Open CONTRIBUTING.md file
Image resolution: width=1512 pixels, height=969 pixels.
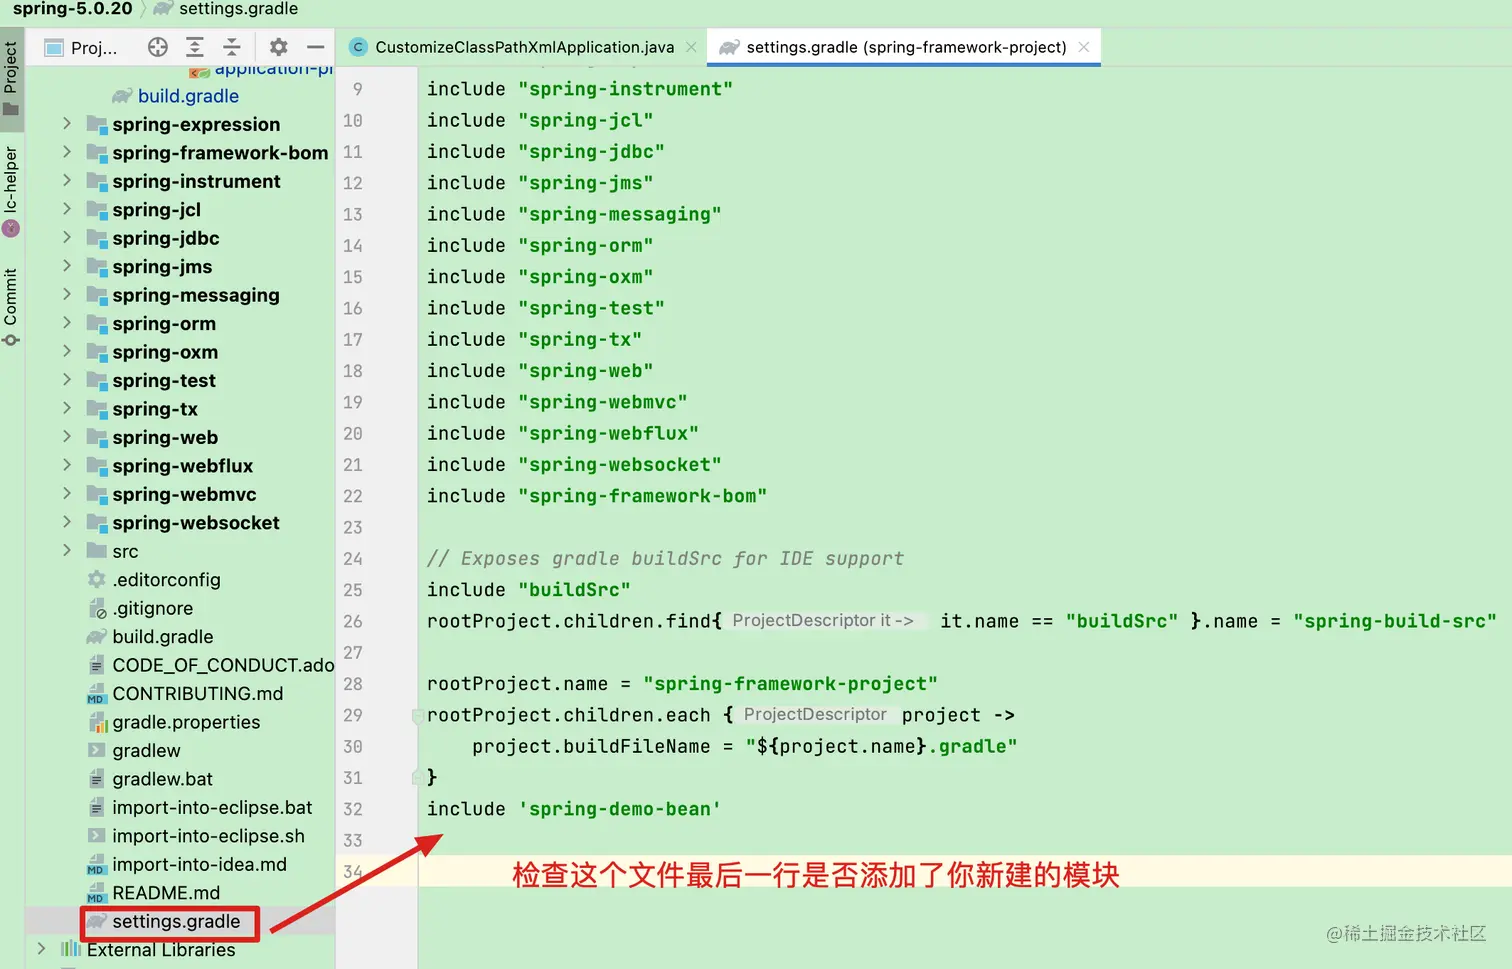[198, 694]
